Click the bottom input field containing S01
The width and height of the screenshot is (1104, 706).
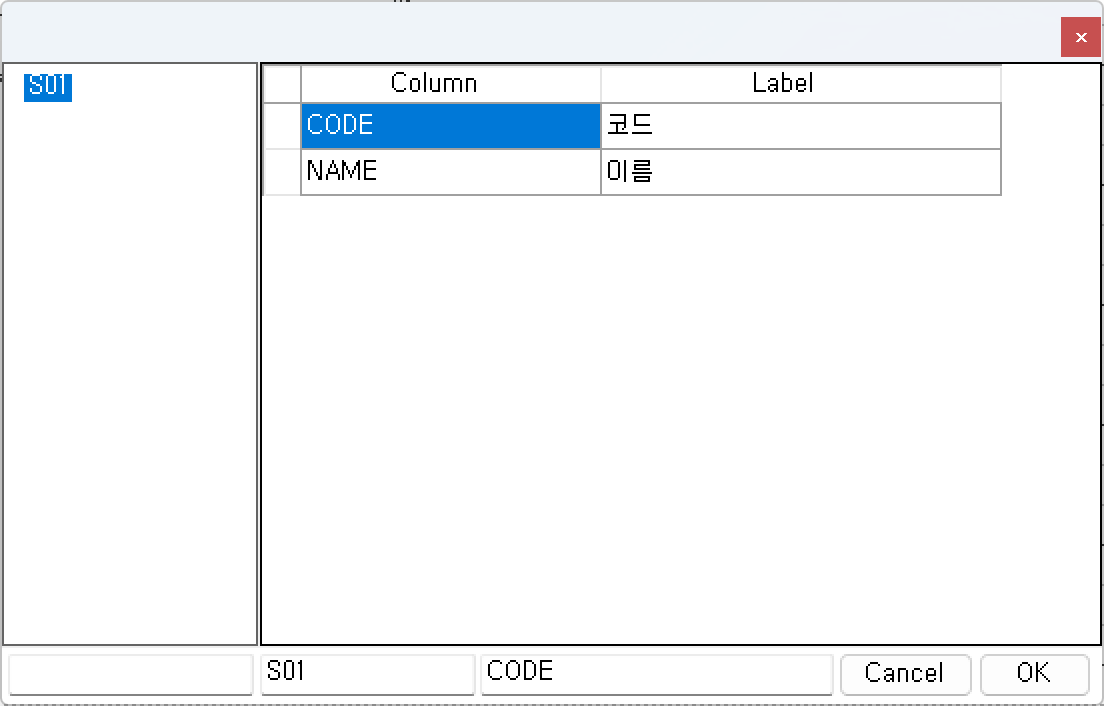click(x=367, y=673)
